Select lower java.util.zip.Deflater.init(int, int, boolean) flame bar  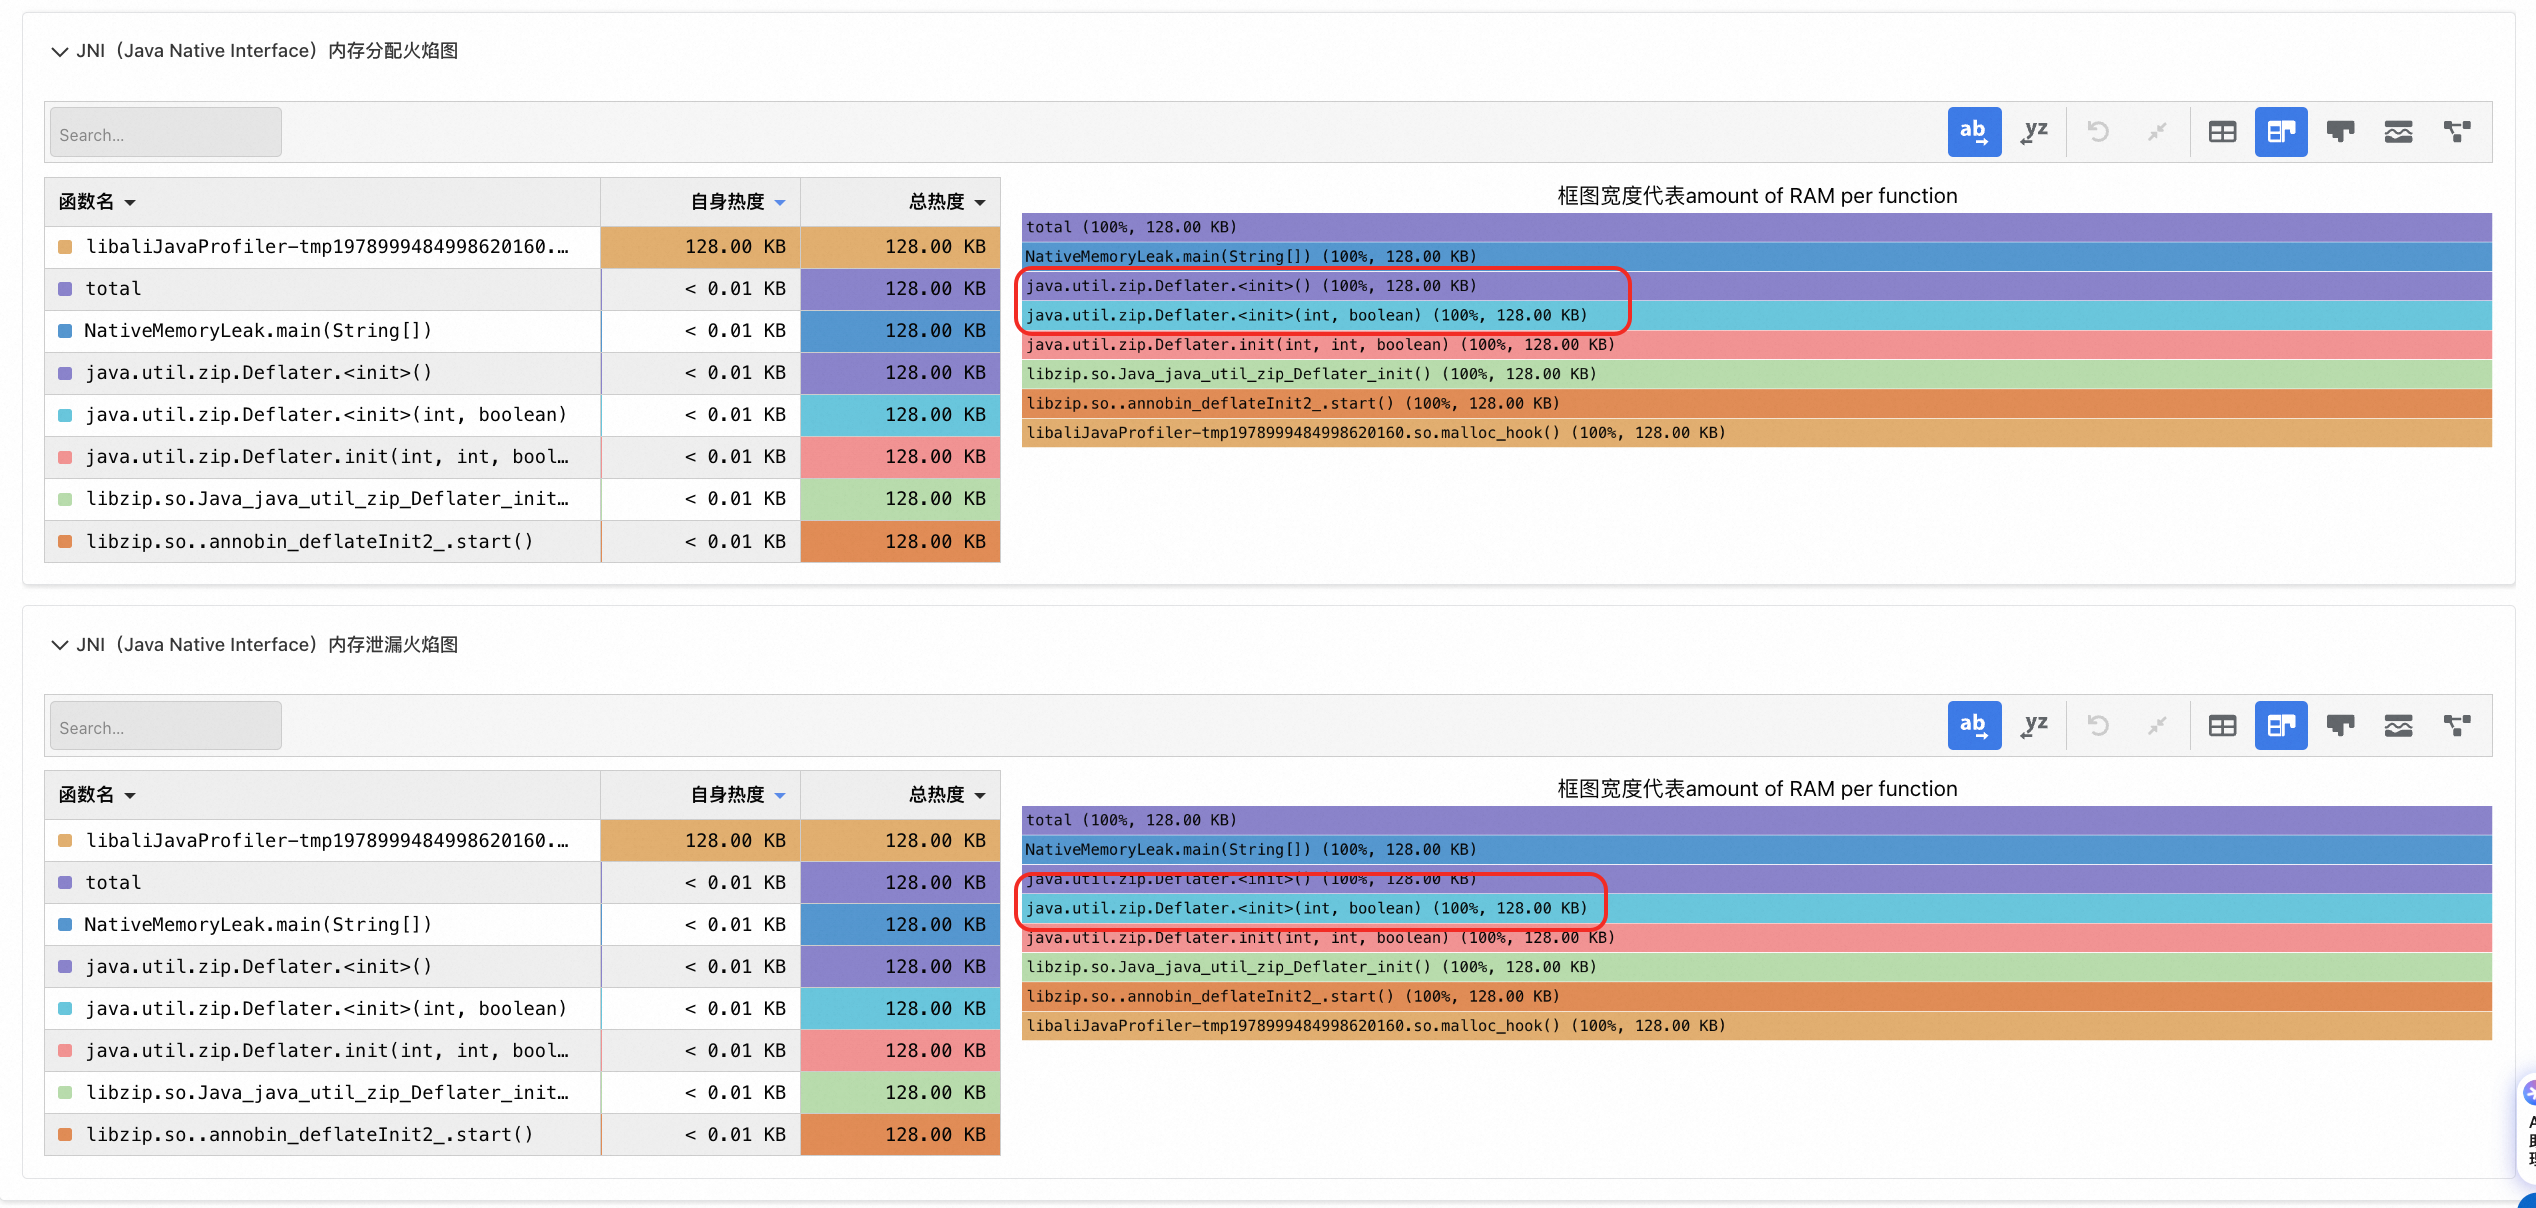(1756, 938)
